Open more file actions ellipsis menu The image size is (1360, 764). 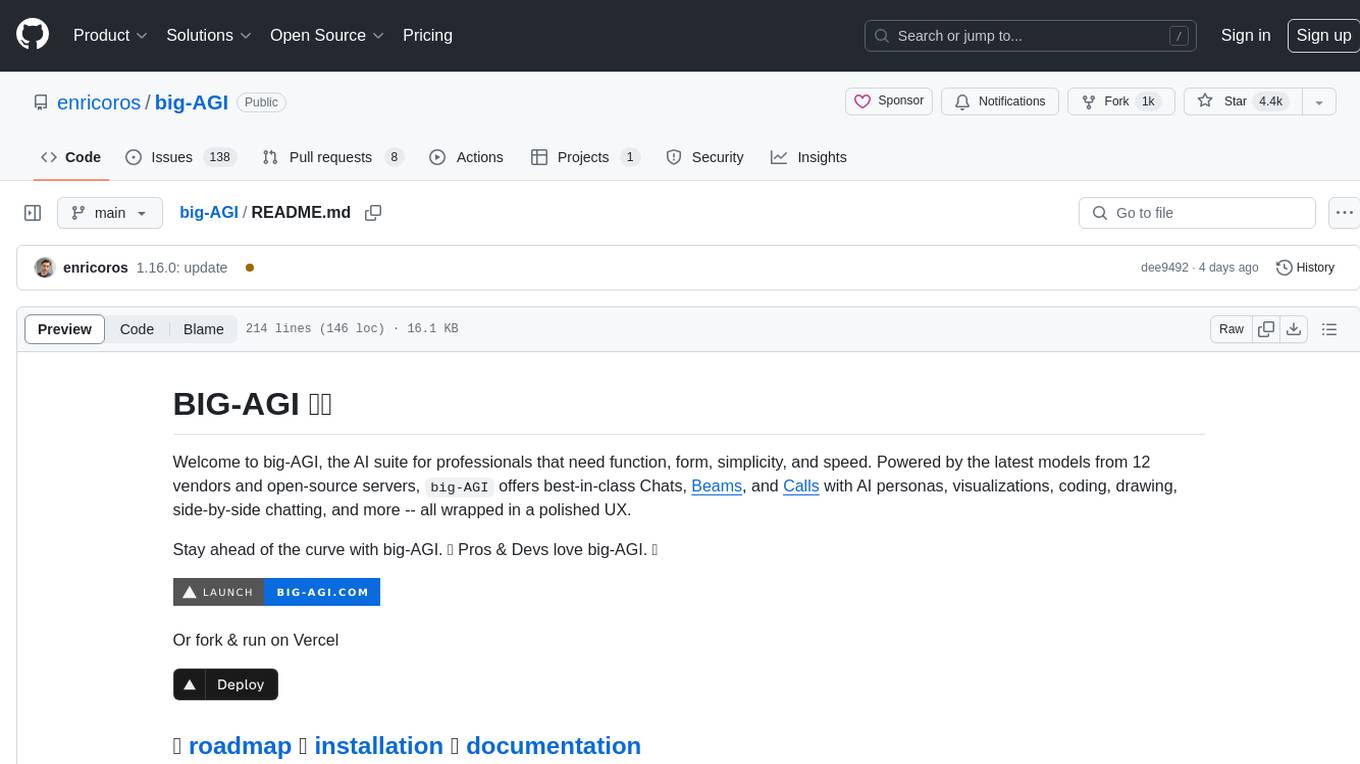pyautogui.click(x=1344, y=213)
